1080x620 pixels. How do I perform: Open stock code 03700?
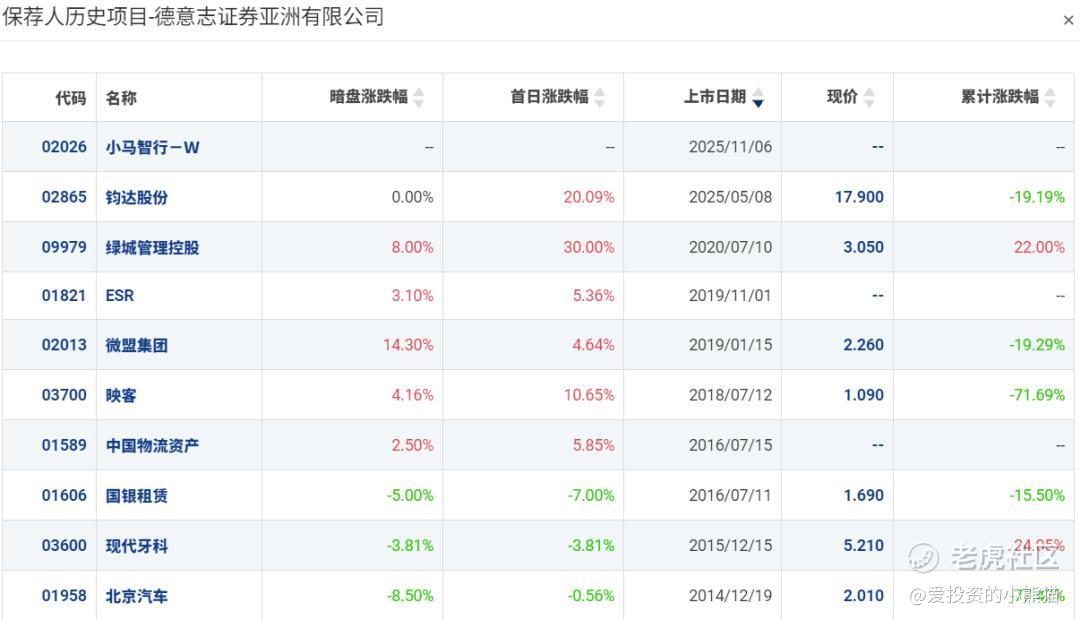[64, 395]
